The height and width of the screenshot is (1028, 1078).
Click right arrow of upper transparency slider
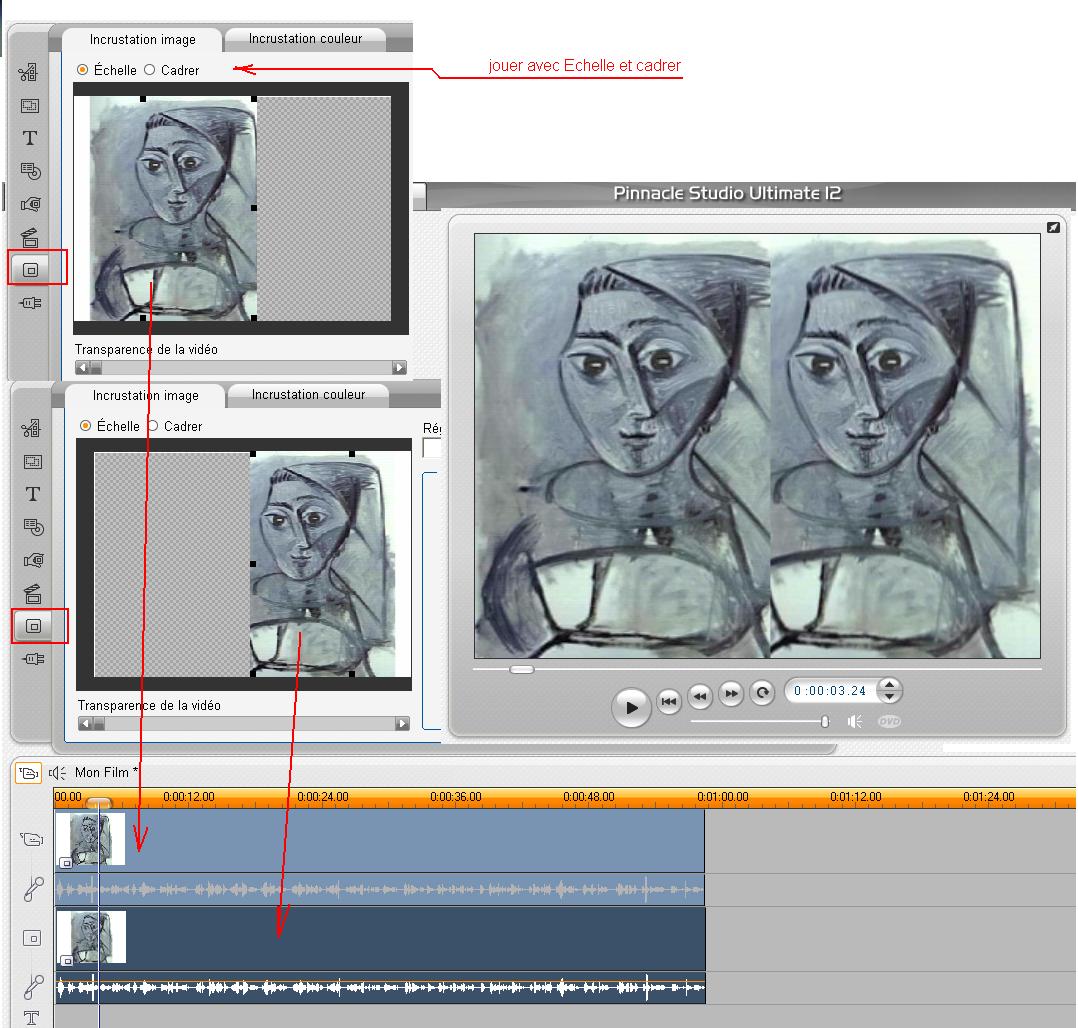[399, 367]
